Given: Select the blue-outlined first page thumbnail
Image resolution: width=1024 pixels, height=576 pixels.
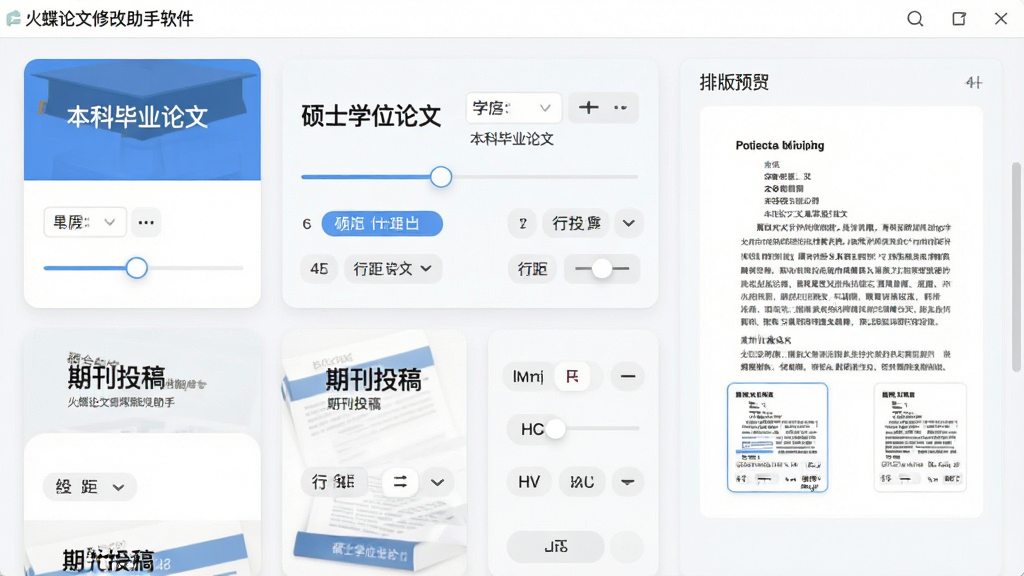Looking at the screenshot, I should click(x=777, y=437).
